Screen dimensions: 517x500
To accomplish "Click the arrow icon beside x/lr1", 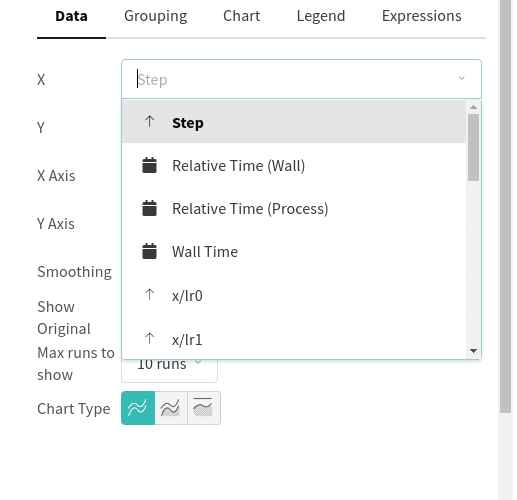I will click(x=150, y=339).
